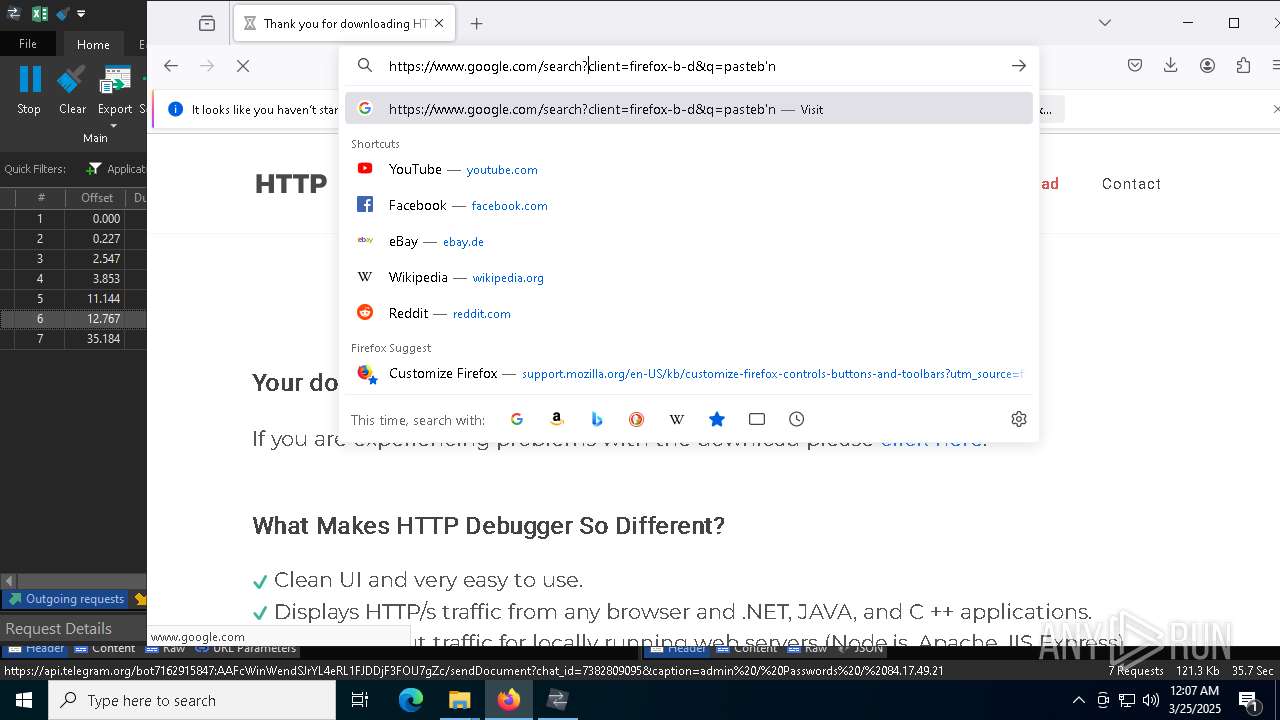The width and height of the screenshot is (1280, 720).
Task: Open the volume control in system tray
Action: pyautogui.click(x=1151, y=700)
